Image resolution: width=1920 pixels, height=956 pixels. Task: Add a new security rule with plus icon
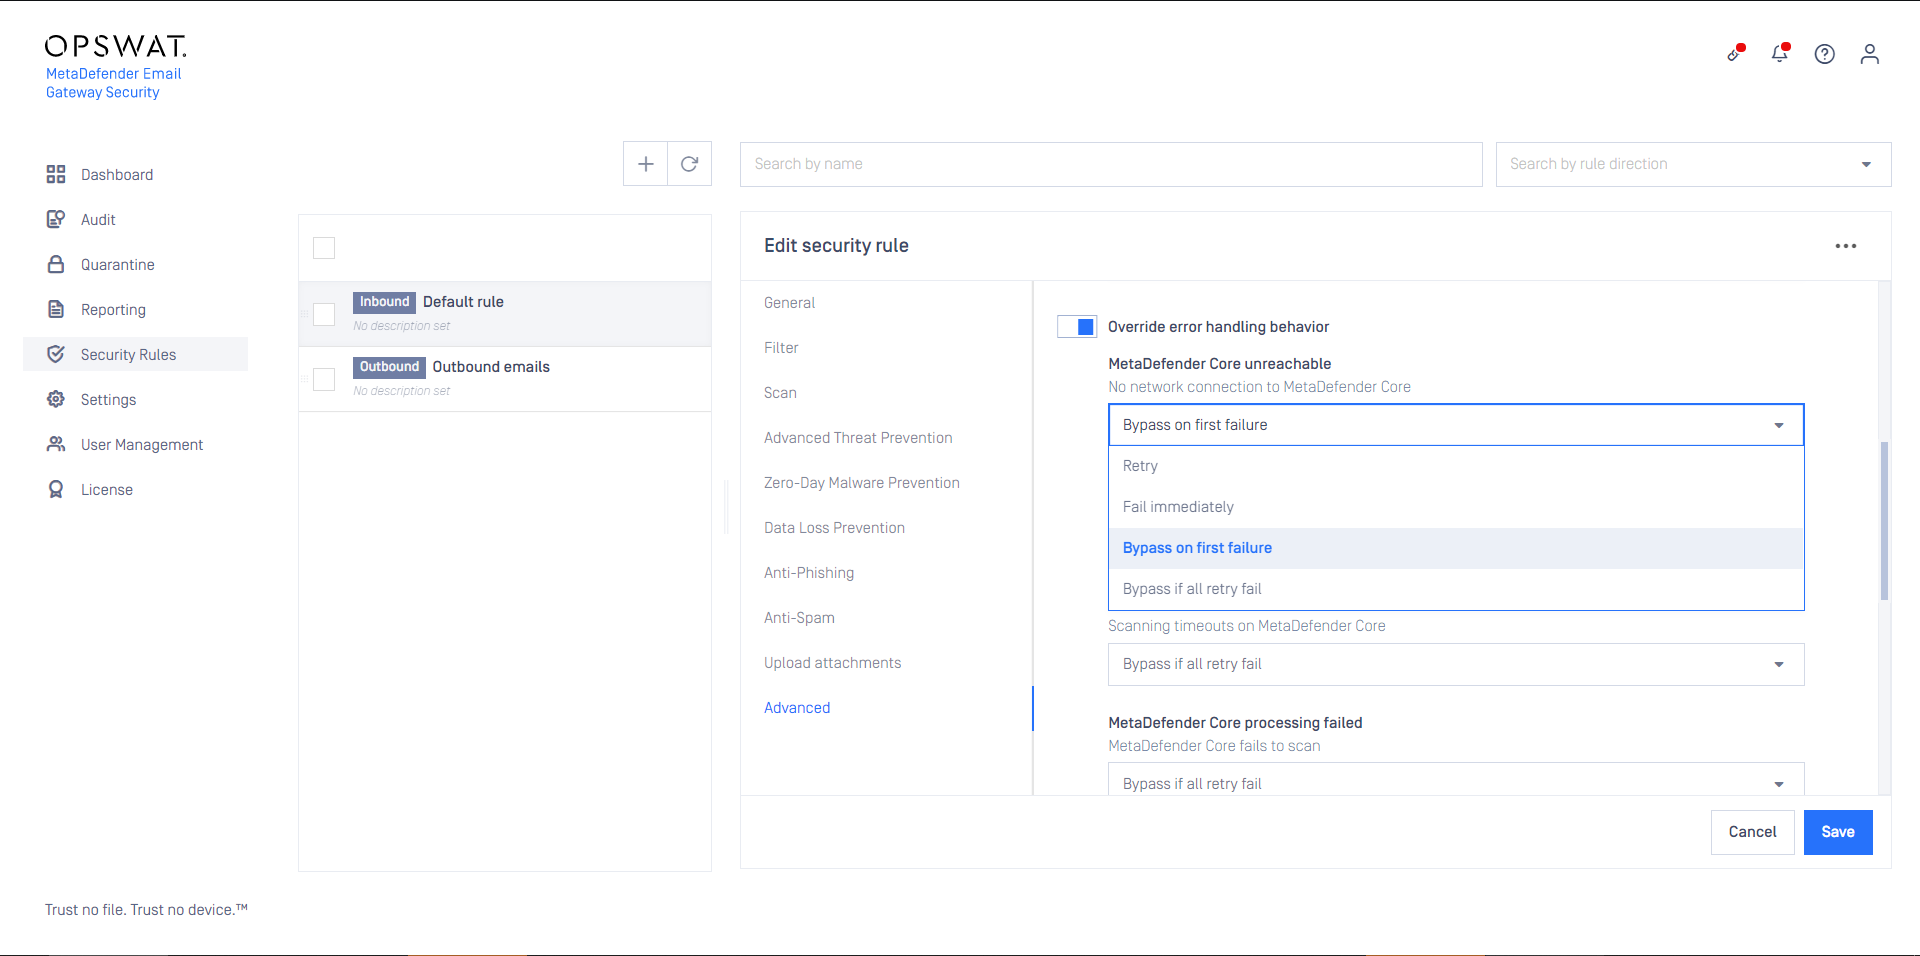[646, 164]
